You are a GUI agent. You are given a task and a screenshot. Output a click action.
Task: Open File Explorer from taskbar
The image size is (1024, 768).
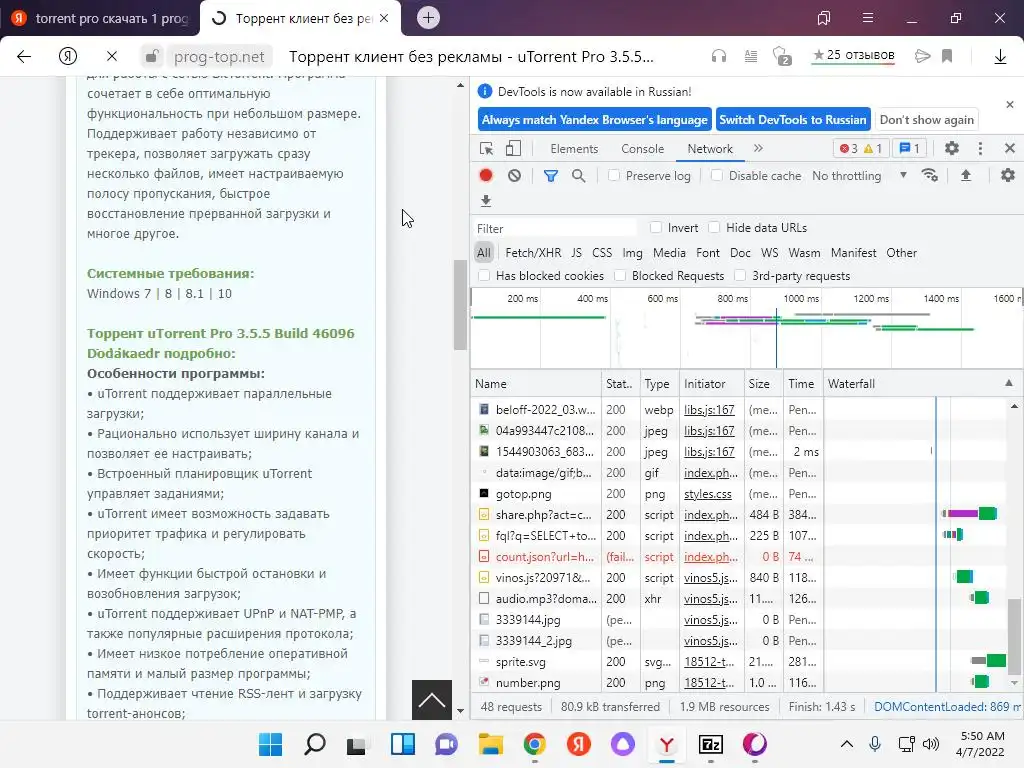(x=490, y=744)
